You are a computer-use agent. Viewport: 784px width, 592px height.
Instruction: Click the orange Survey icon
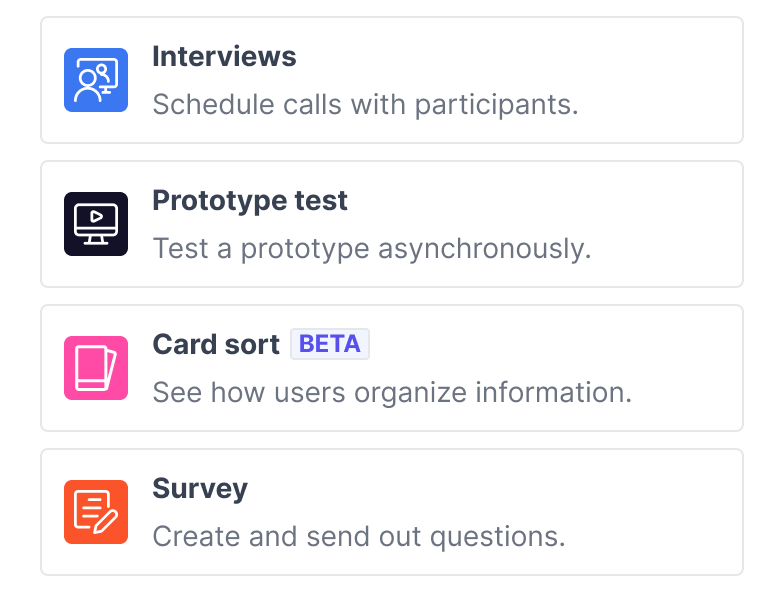click(96, 512)
